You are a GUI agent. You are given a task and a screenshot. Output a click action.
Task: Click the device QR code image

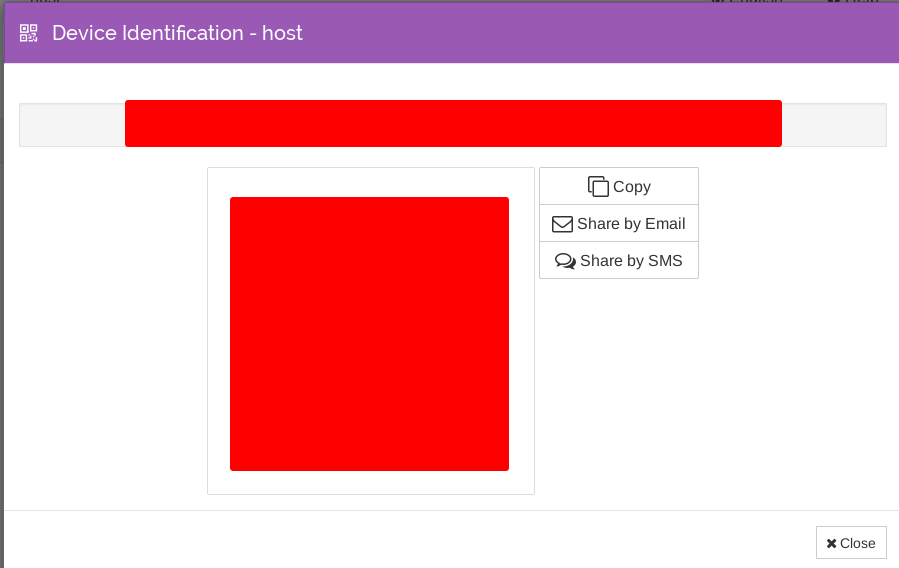[x=369, y=333]
